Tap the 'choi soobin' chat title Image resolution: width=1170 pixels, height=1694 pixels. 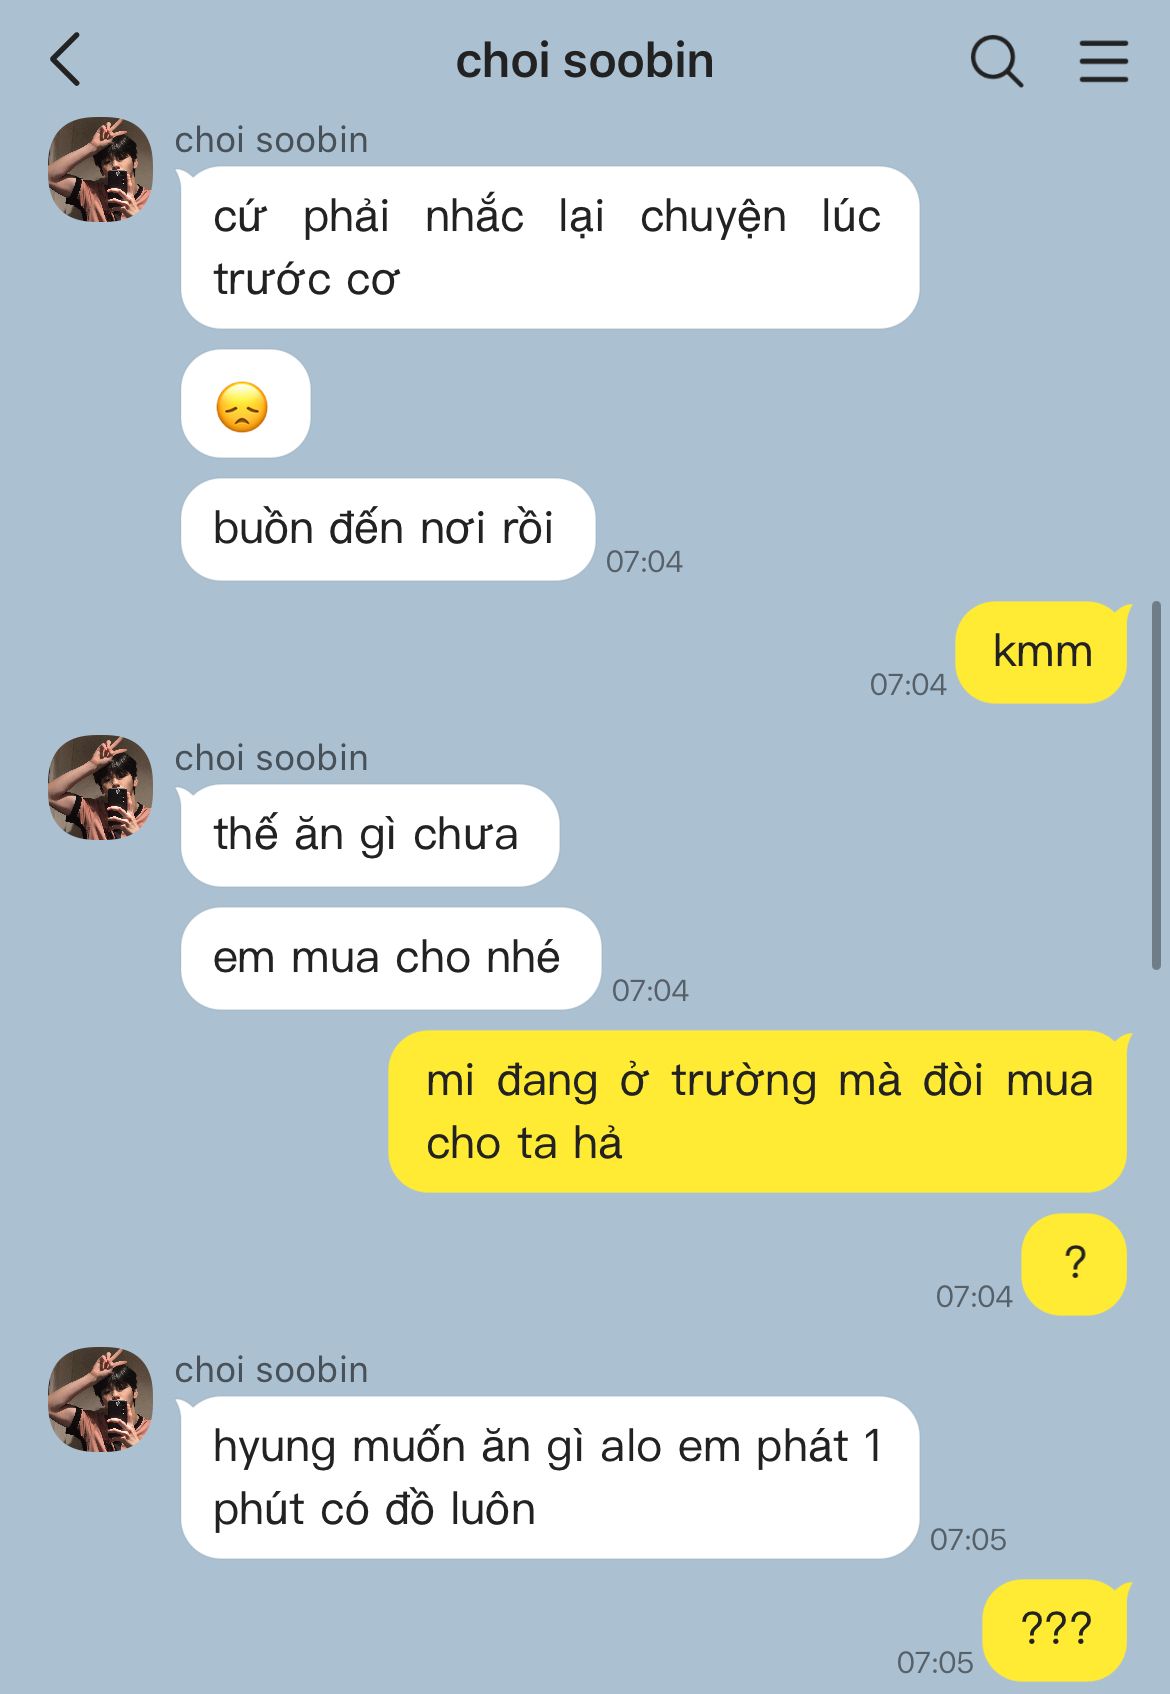tap(584, 61)
